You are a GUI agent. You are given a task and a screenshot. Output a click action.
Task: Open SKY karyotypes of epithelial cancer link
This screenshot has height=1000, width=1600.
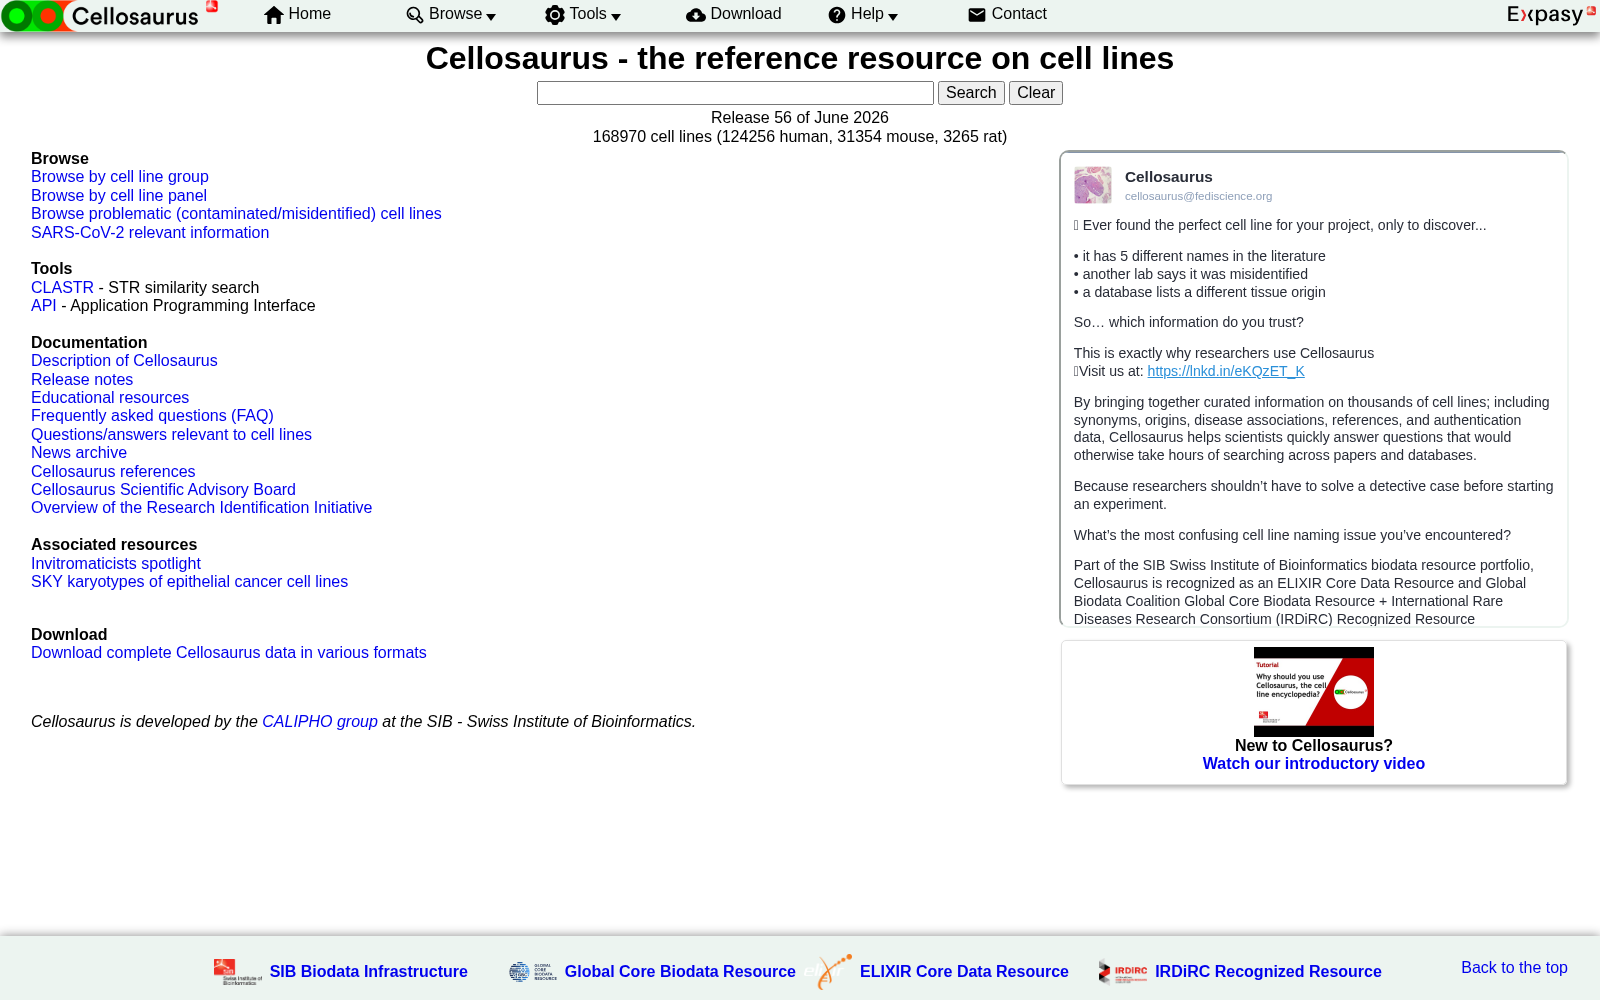pyautogui.click(x=189, y=582)
